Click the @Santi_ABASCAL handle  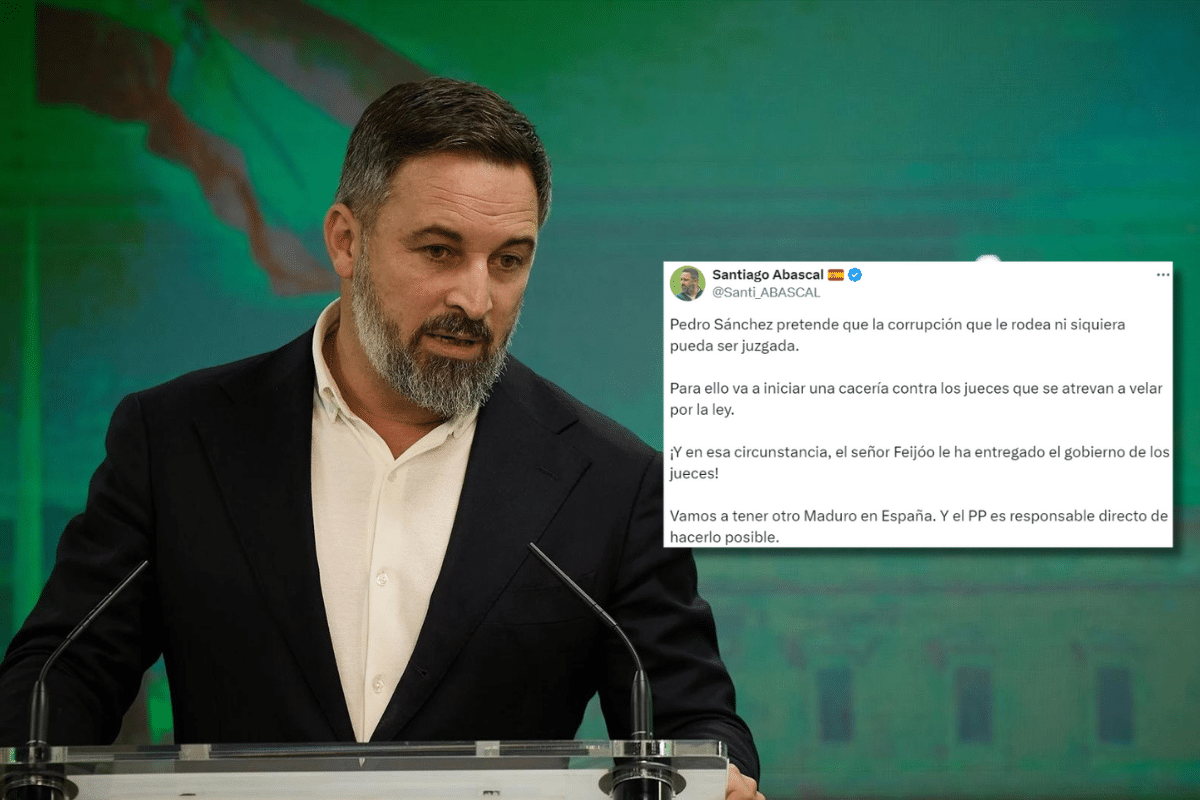752,292
